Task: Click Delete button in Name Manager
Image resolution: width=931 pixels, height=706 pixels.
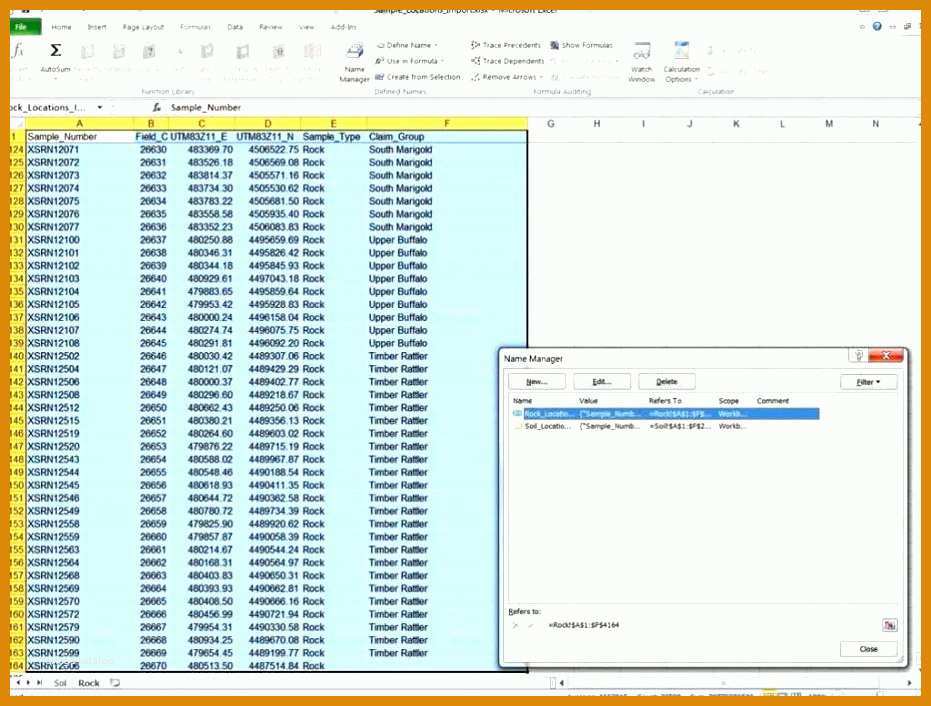Action: (x=667, y=382)
